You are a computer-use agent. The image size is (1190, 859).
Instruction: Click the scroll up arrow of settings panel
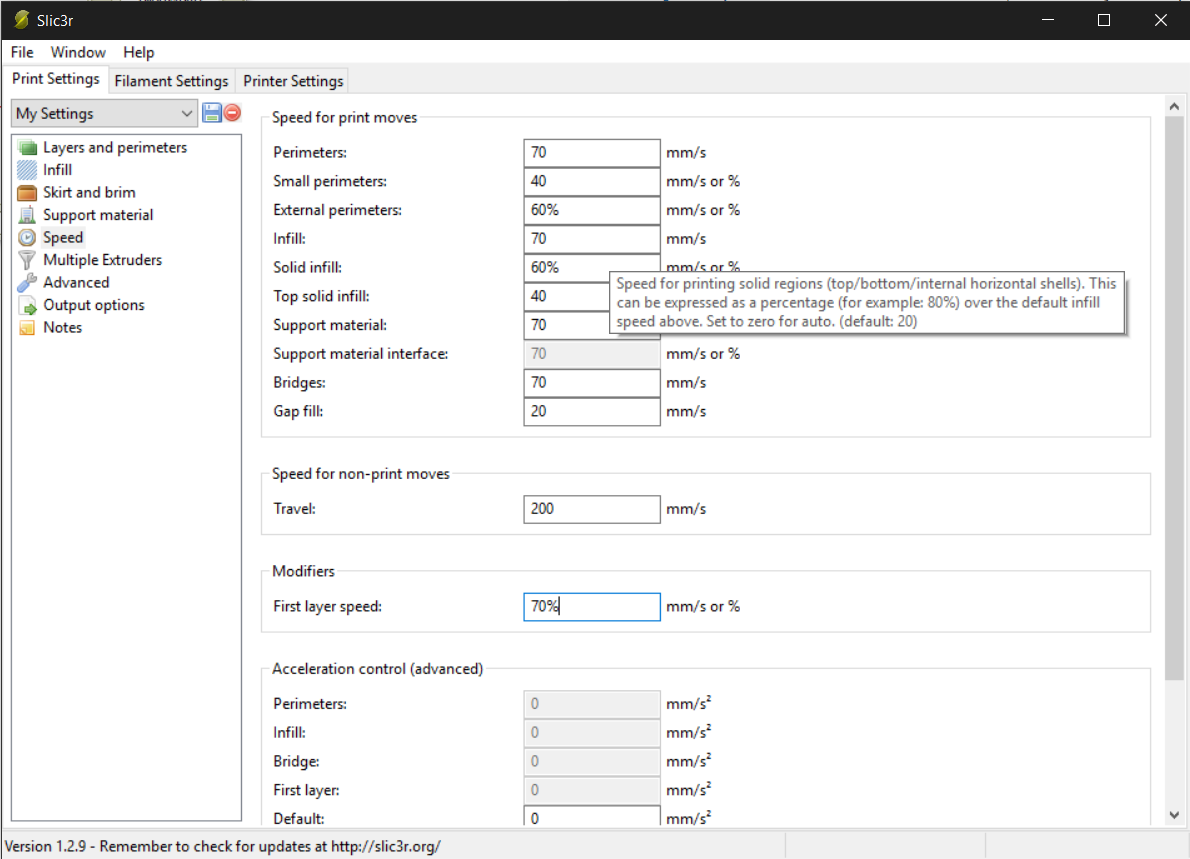[x=1174, y=107]
